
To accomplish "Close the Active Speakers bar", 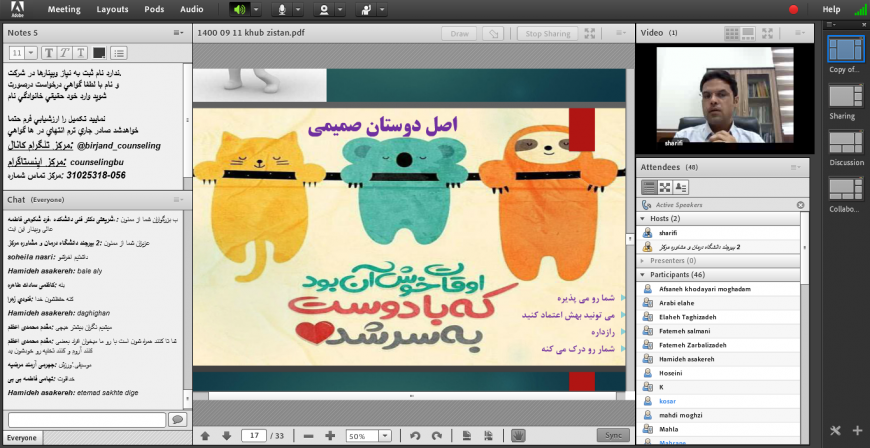I will coord(800,205).
